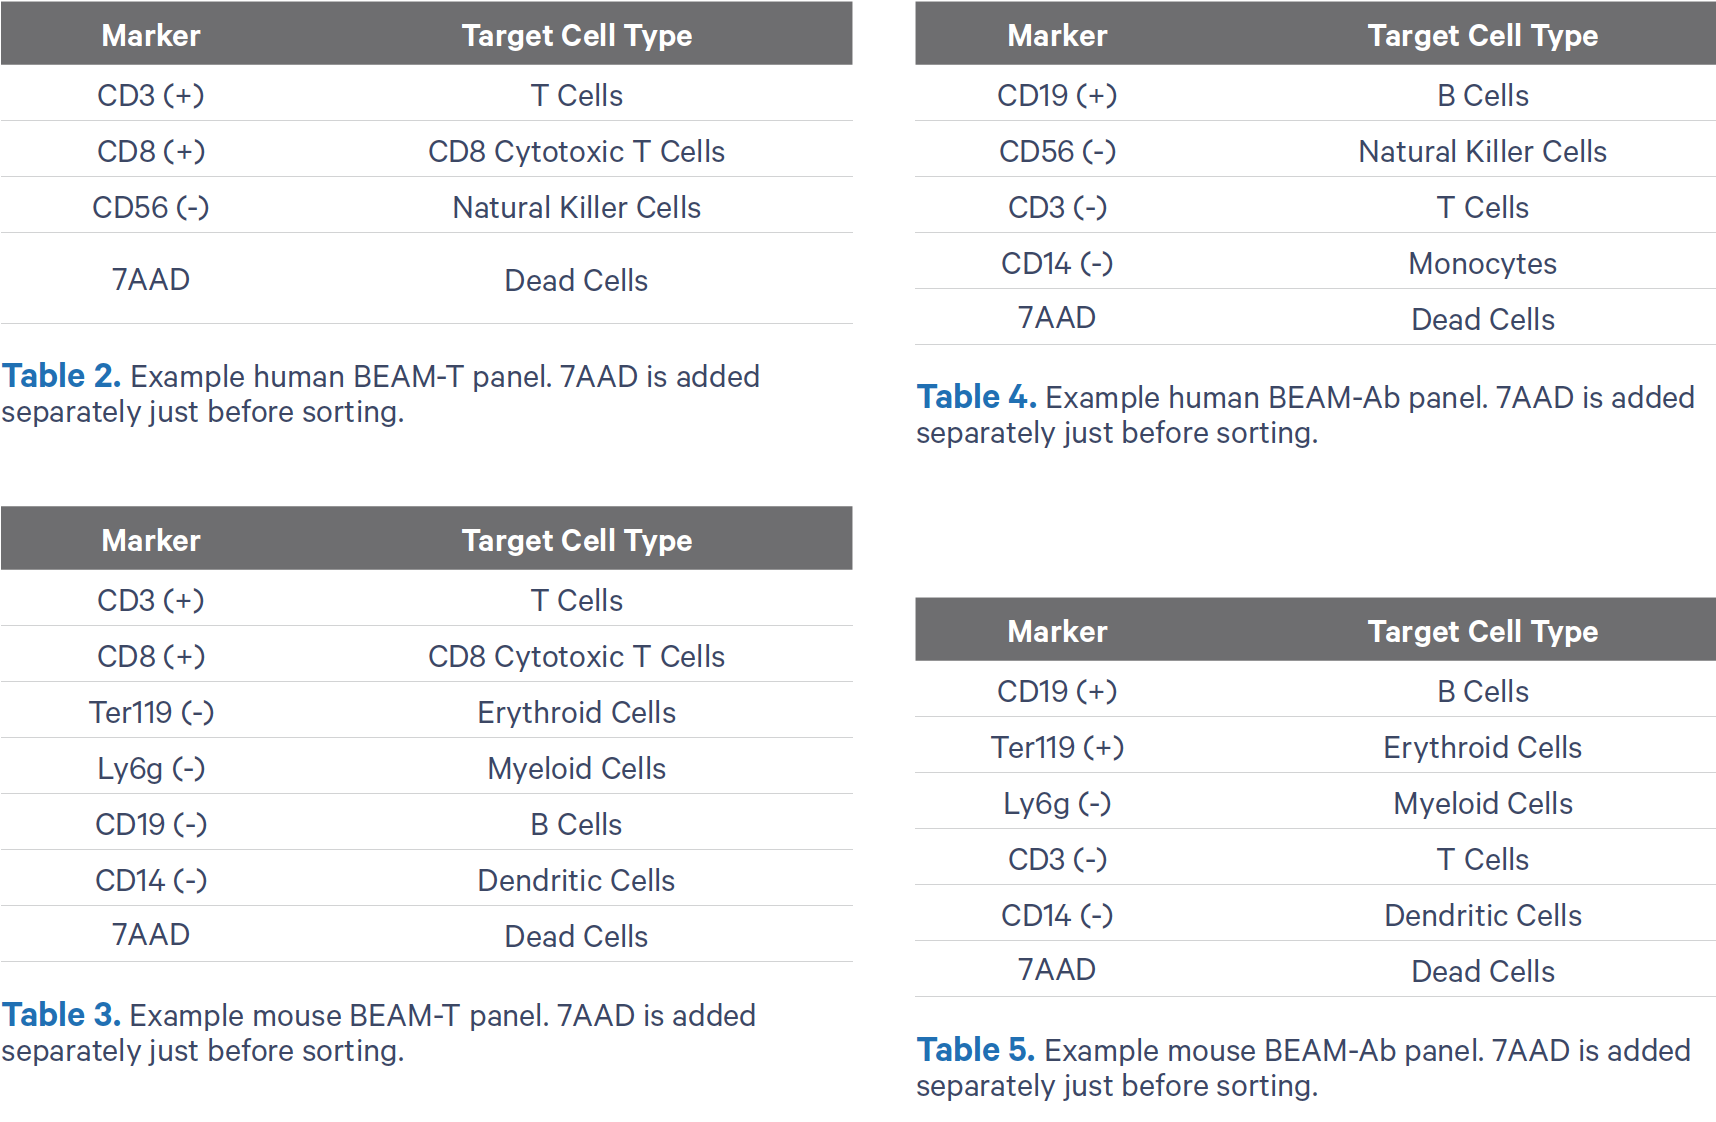The image size is (1716, 1122).
Task: Click the Ter119 (+) marker in Table 5
Action: (x=1057, y=747)
